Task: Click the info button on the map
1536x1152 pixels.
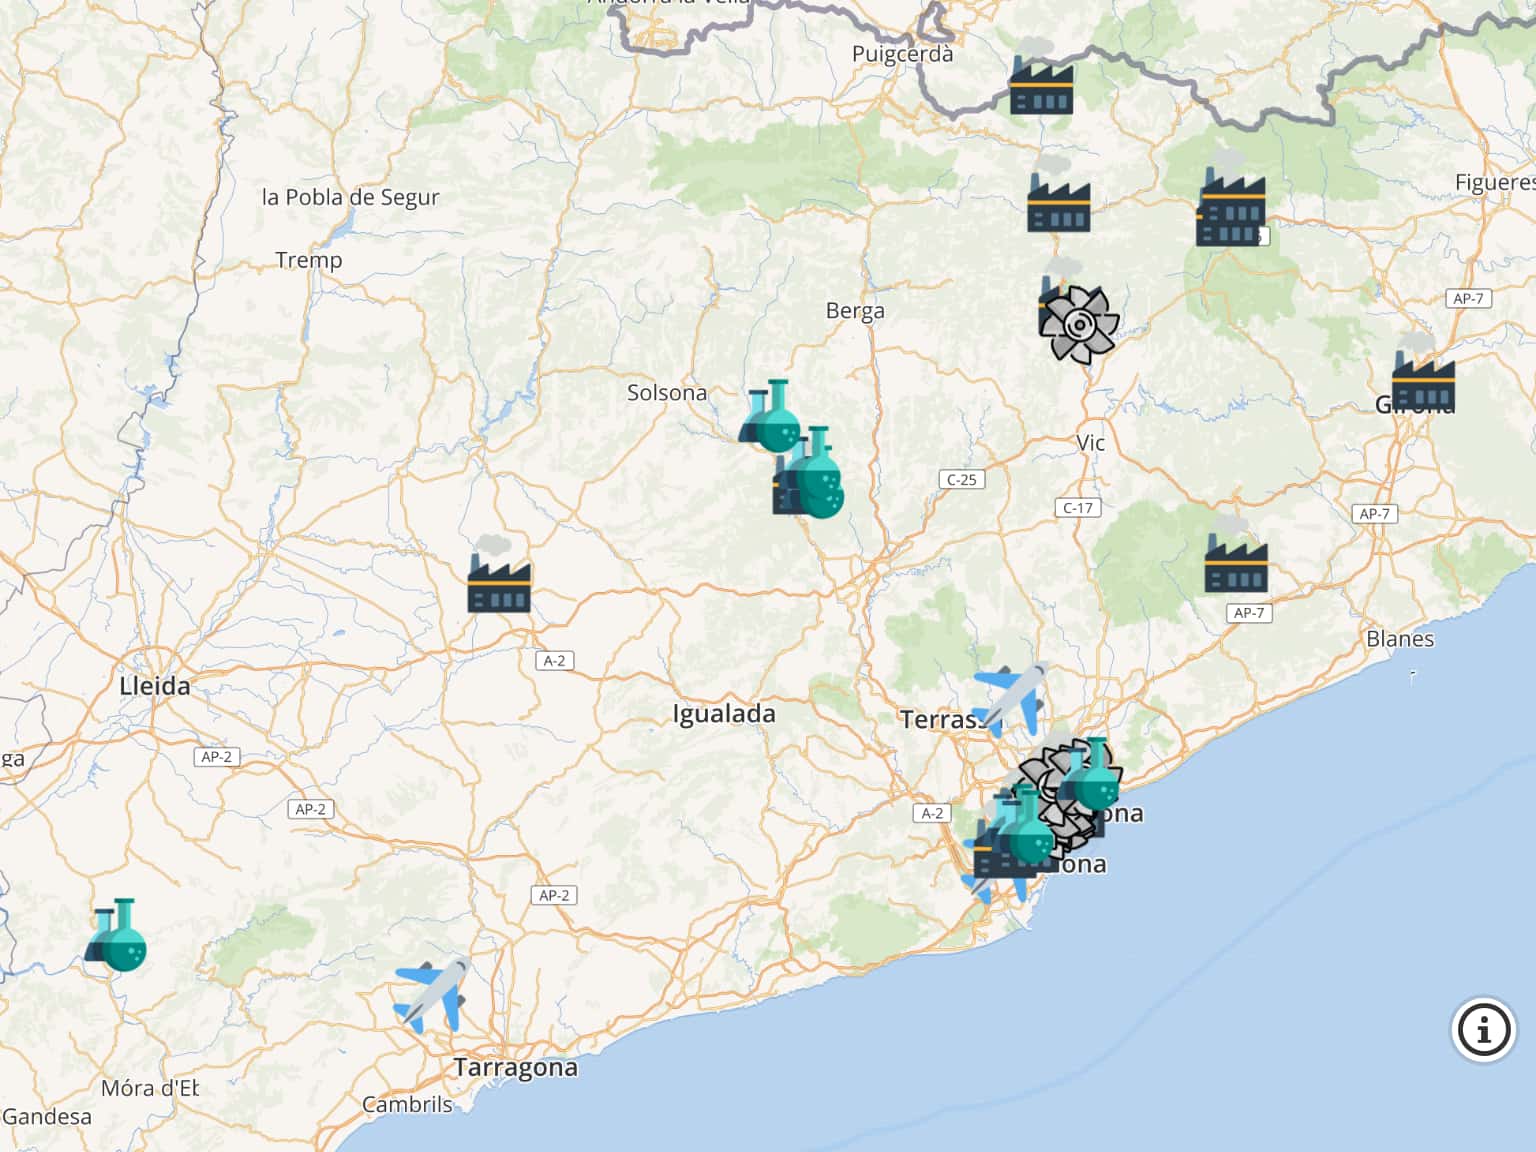Action: point(1483,1029)
